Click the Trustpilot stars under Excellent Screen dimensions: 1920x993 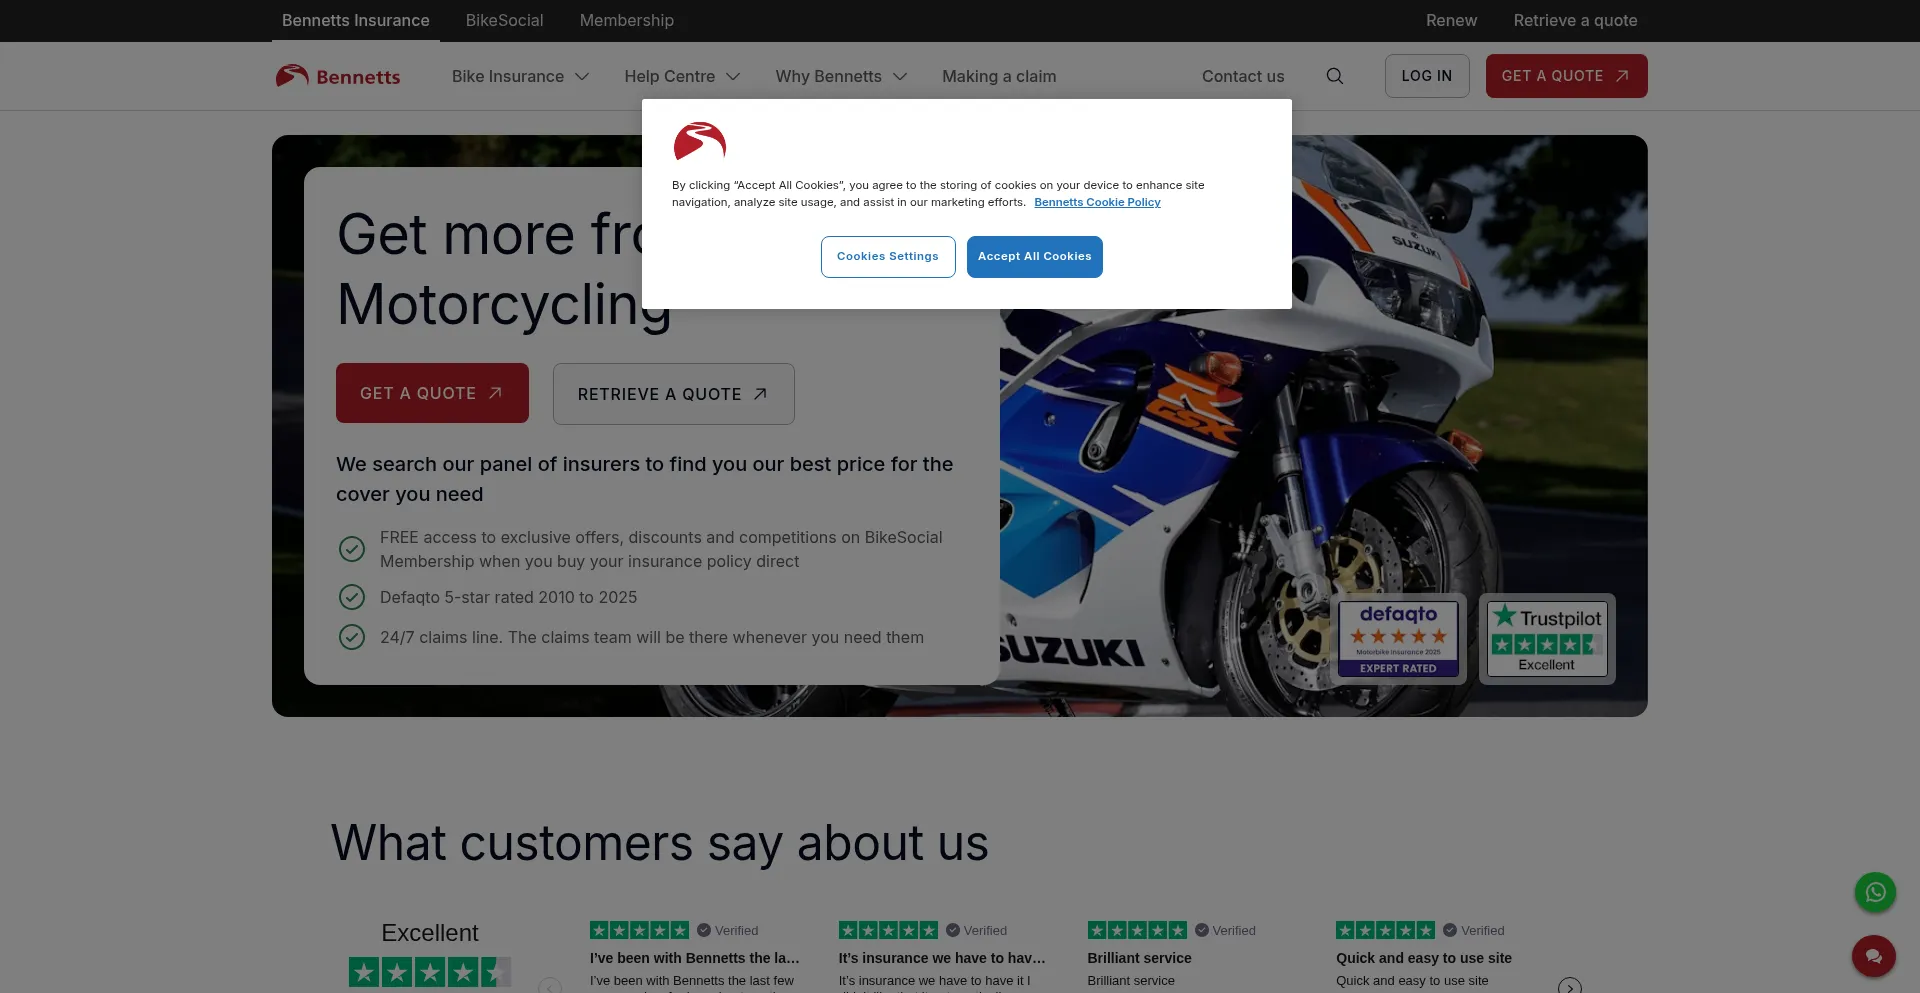click(429, 972)
